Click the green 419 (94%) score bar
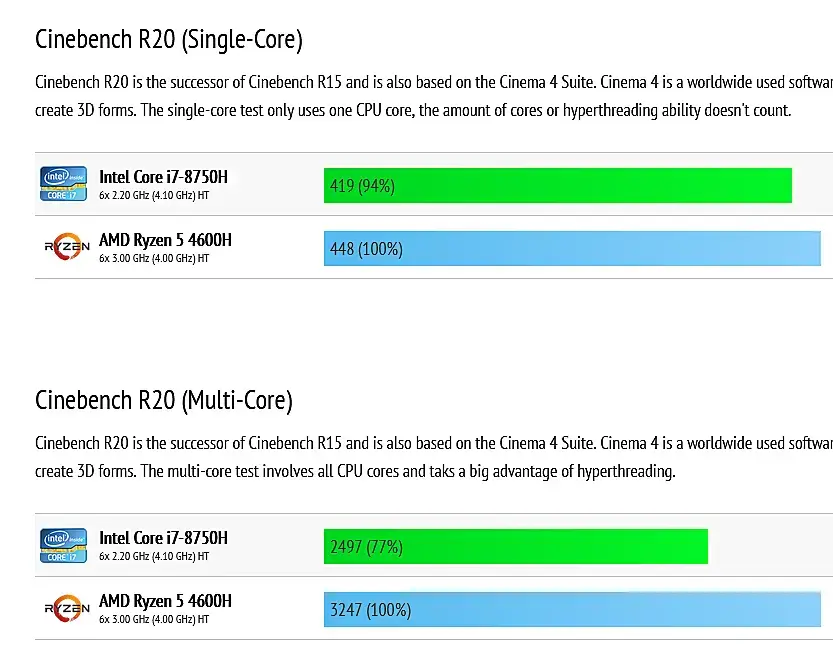 (557, 185)
